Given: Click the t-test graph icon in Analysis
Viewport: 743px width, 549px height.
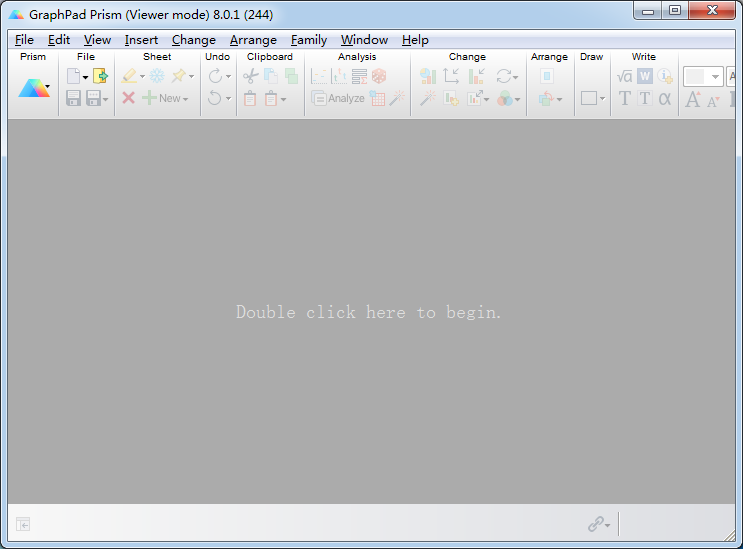Looking at the screenshot, I should [x=339, y=76].
